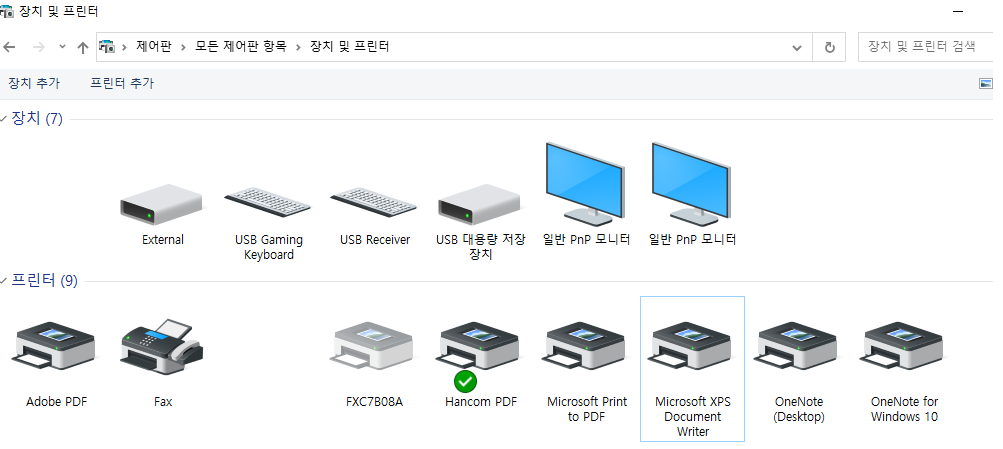
Task: Select the Hancom PDF default printer icon
Action: (480, 346)
